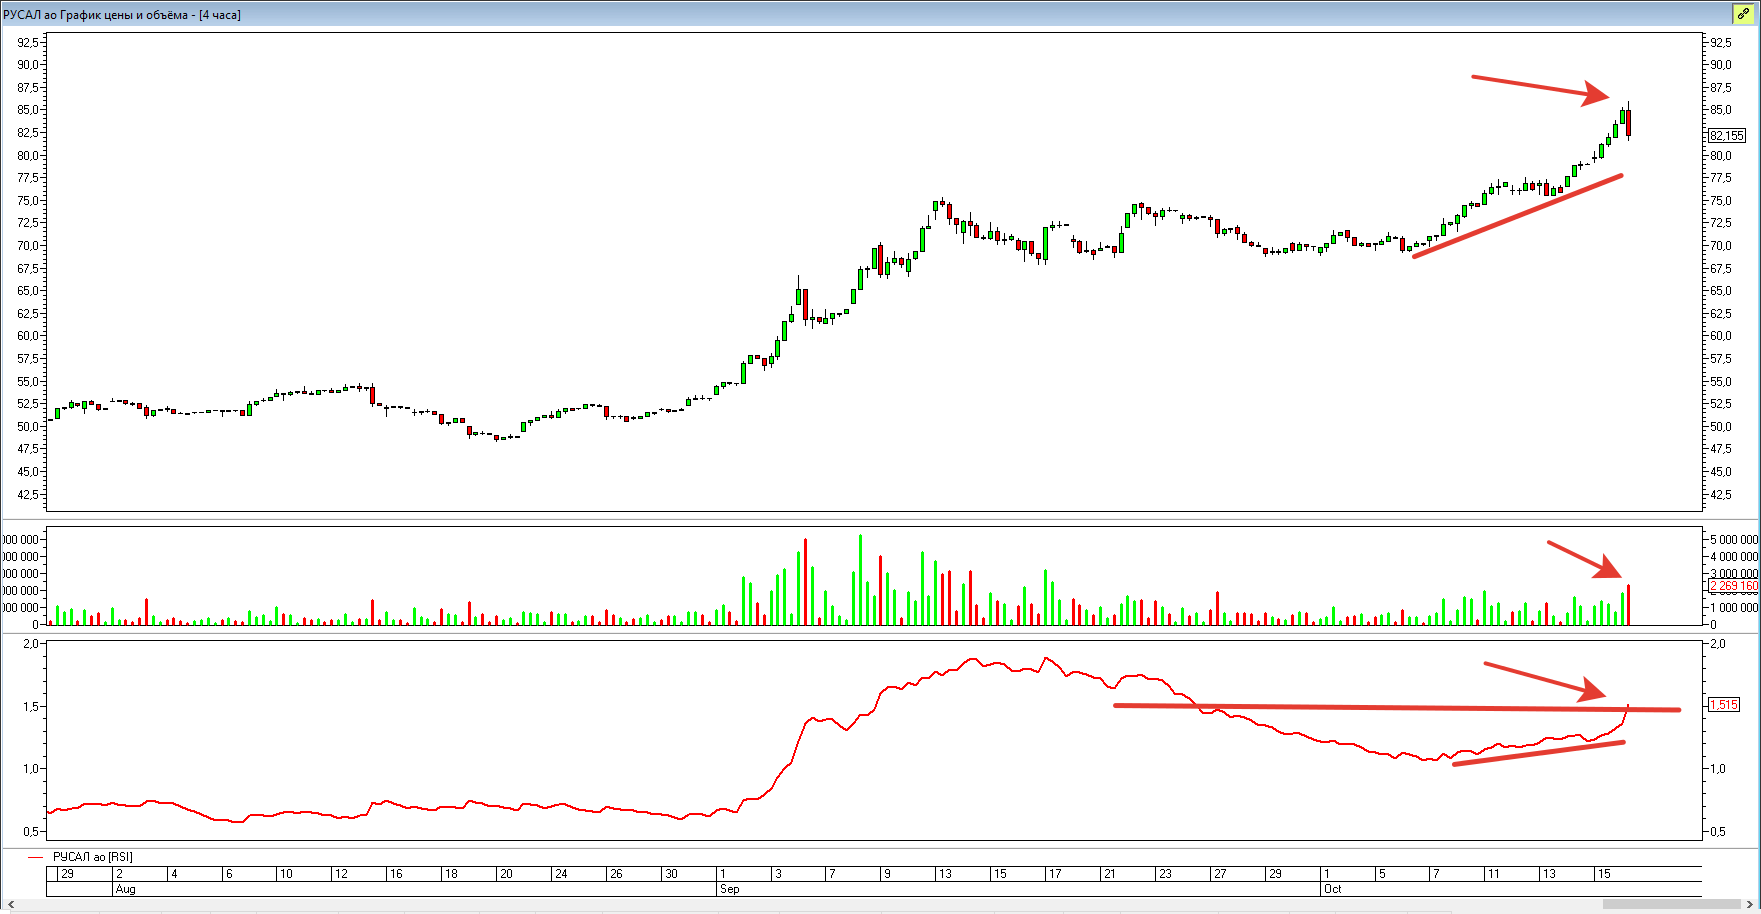Click the yellow chain link icon
The image size is (1761, 914).
tap(1743, 14)
